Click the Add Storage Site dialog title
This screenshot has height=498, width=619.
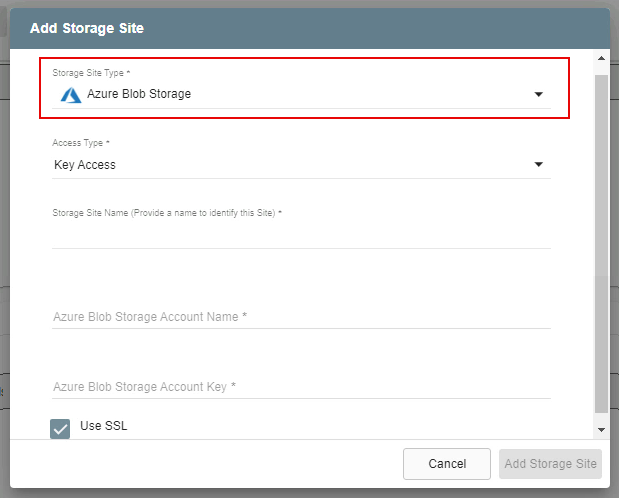pyautogui.click(x=87, y=28)
